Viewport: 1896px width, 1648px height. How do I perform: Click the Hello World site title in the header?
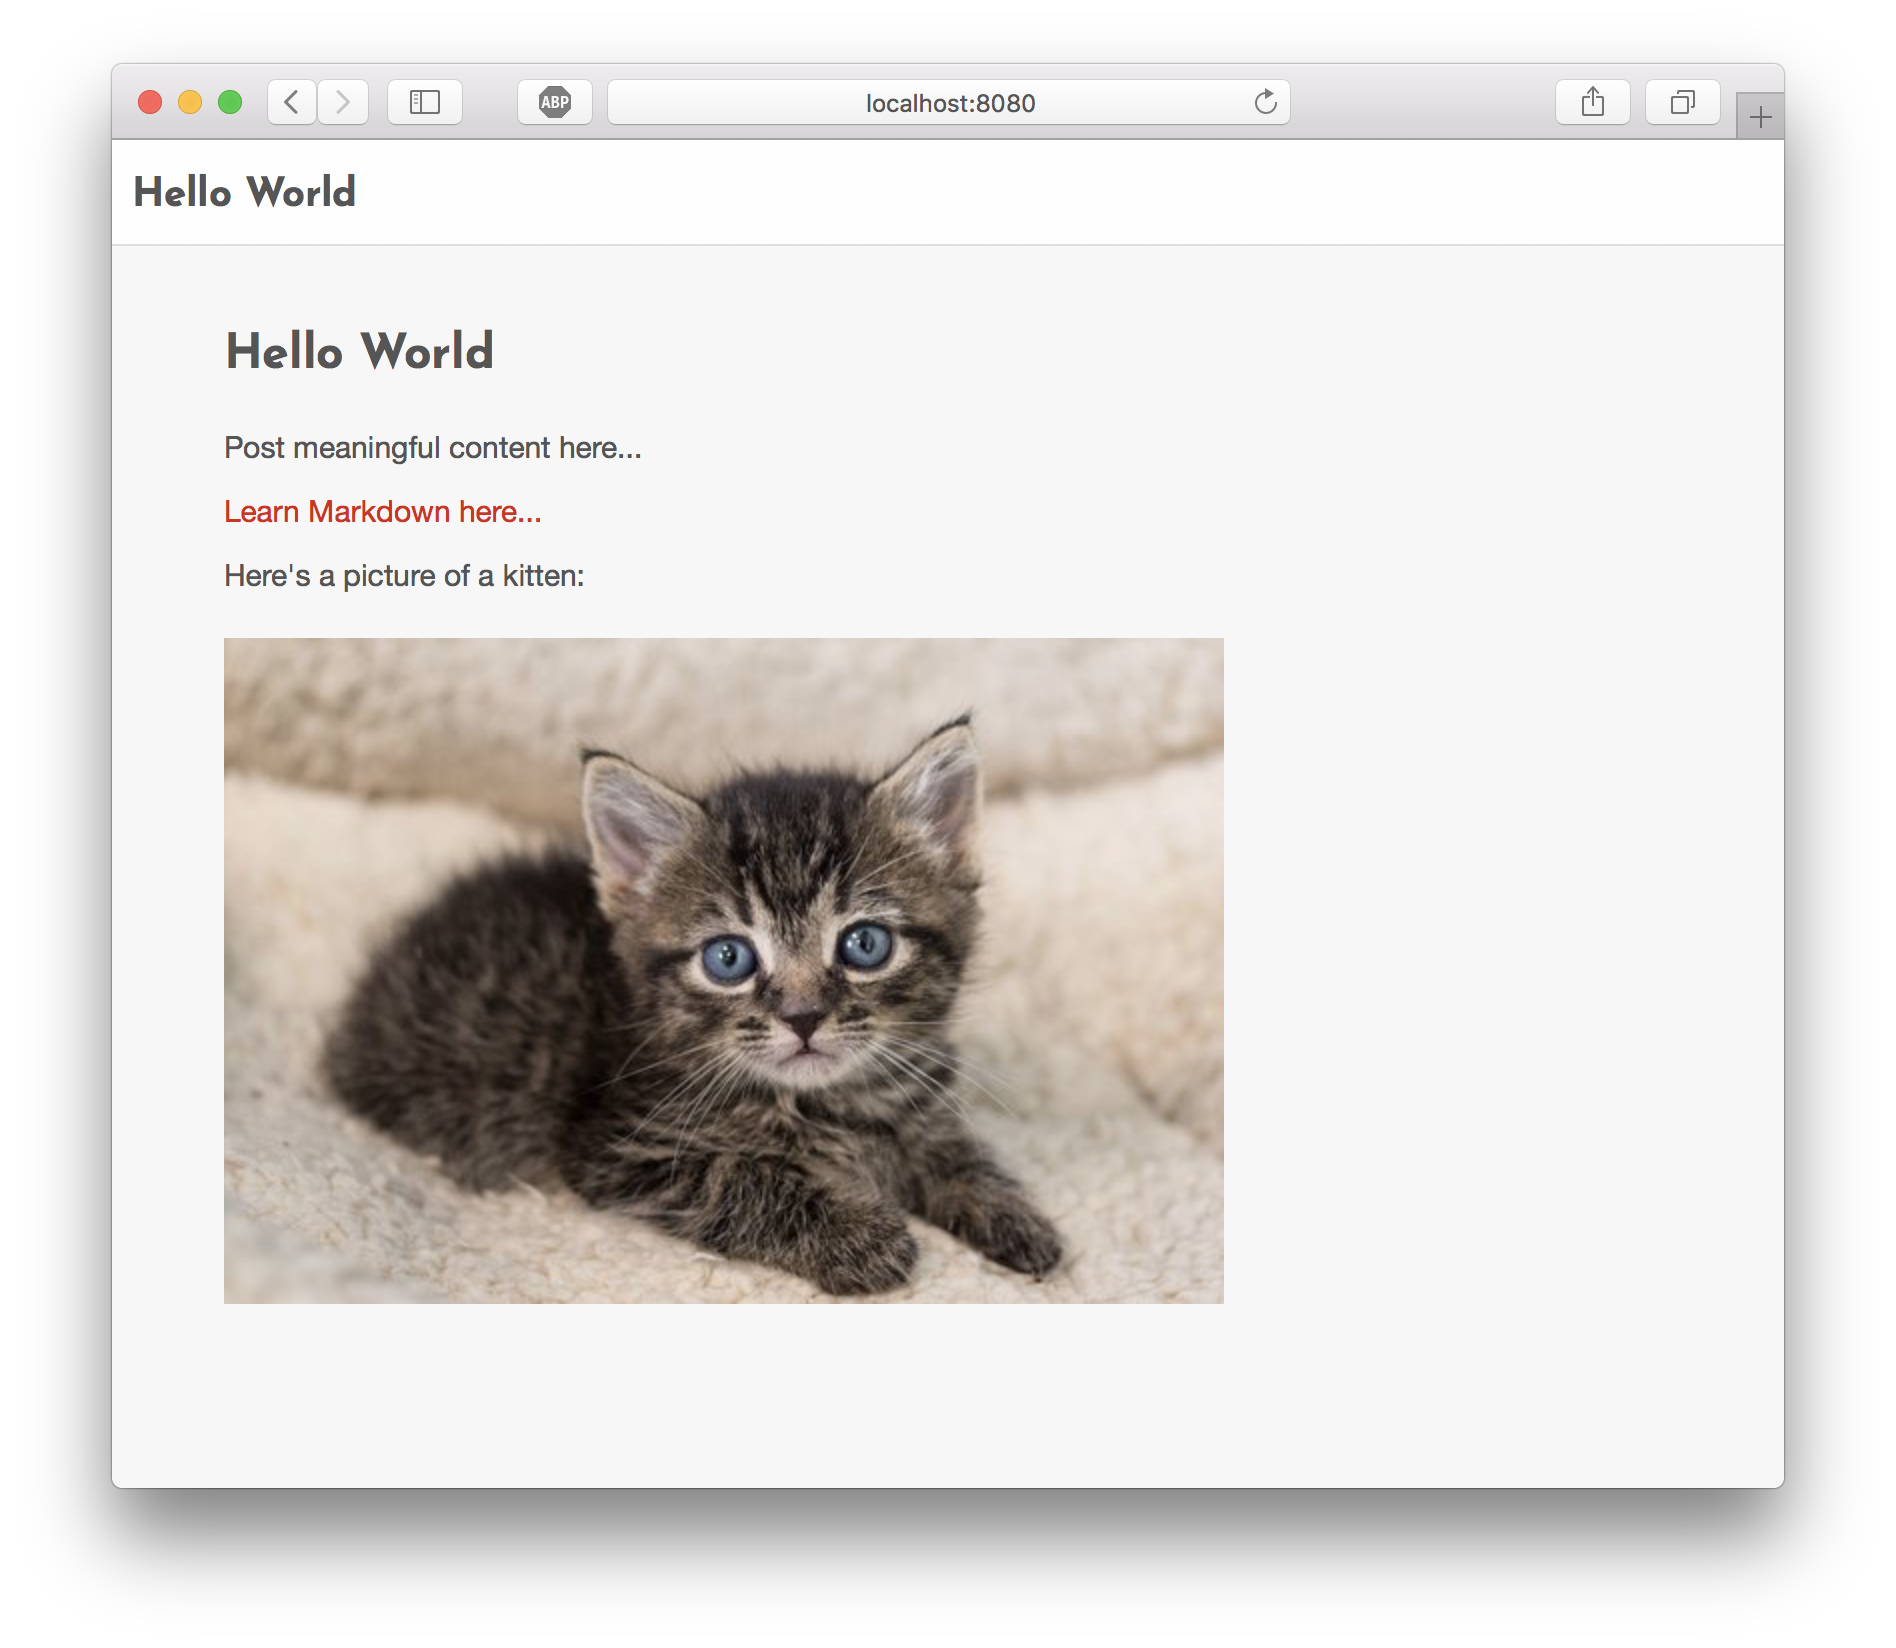245,192
